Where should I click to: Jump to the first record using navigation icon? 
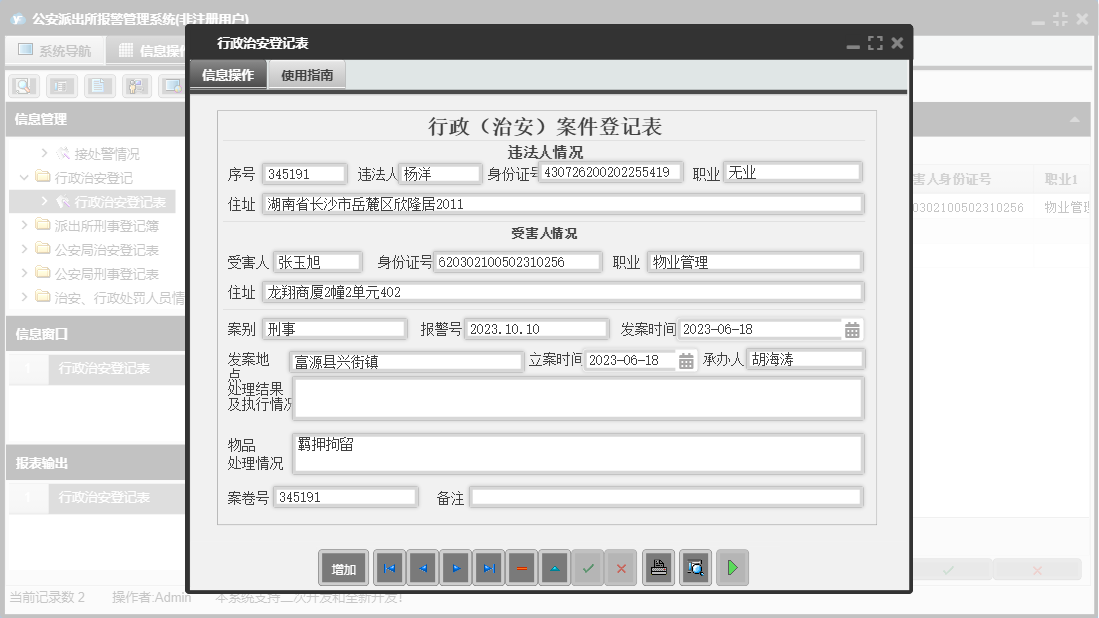389,568
